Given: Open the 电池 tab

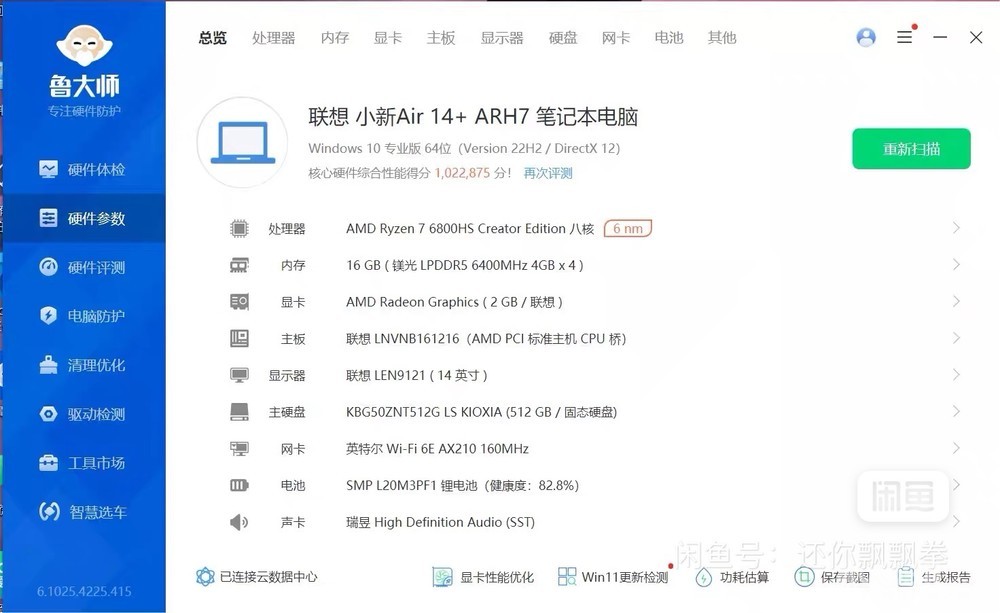Looking at the screenshot, I should coord(669,38).
